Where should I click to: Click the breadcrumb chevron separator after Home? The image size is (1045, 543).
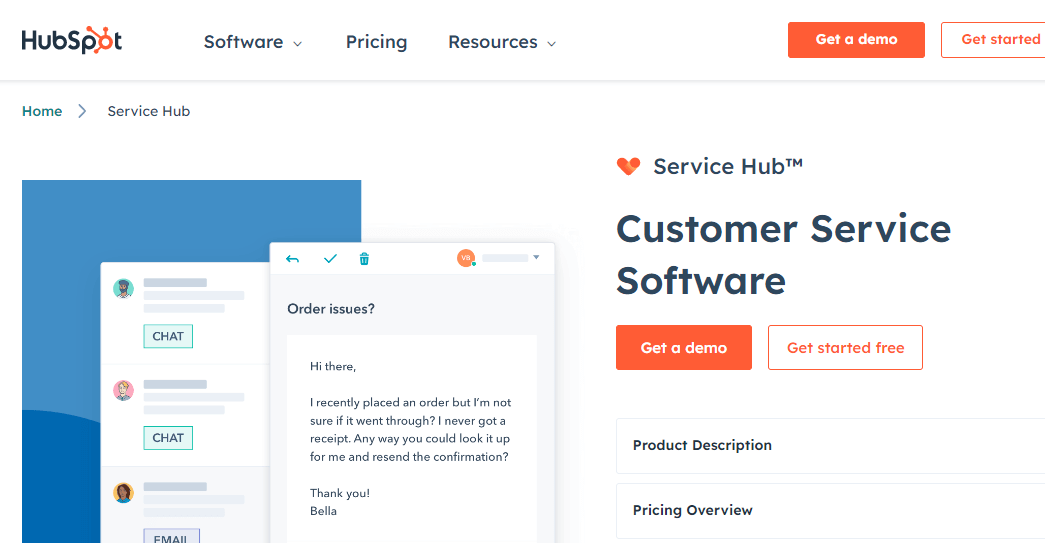(x=82, y=111)
